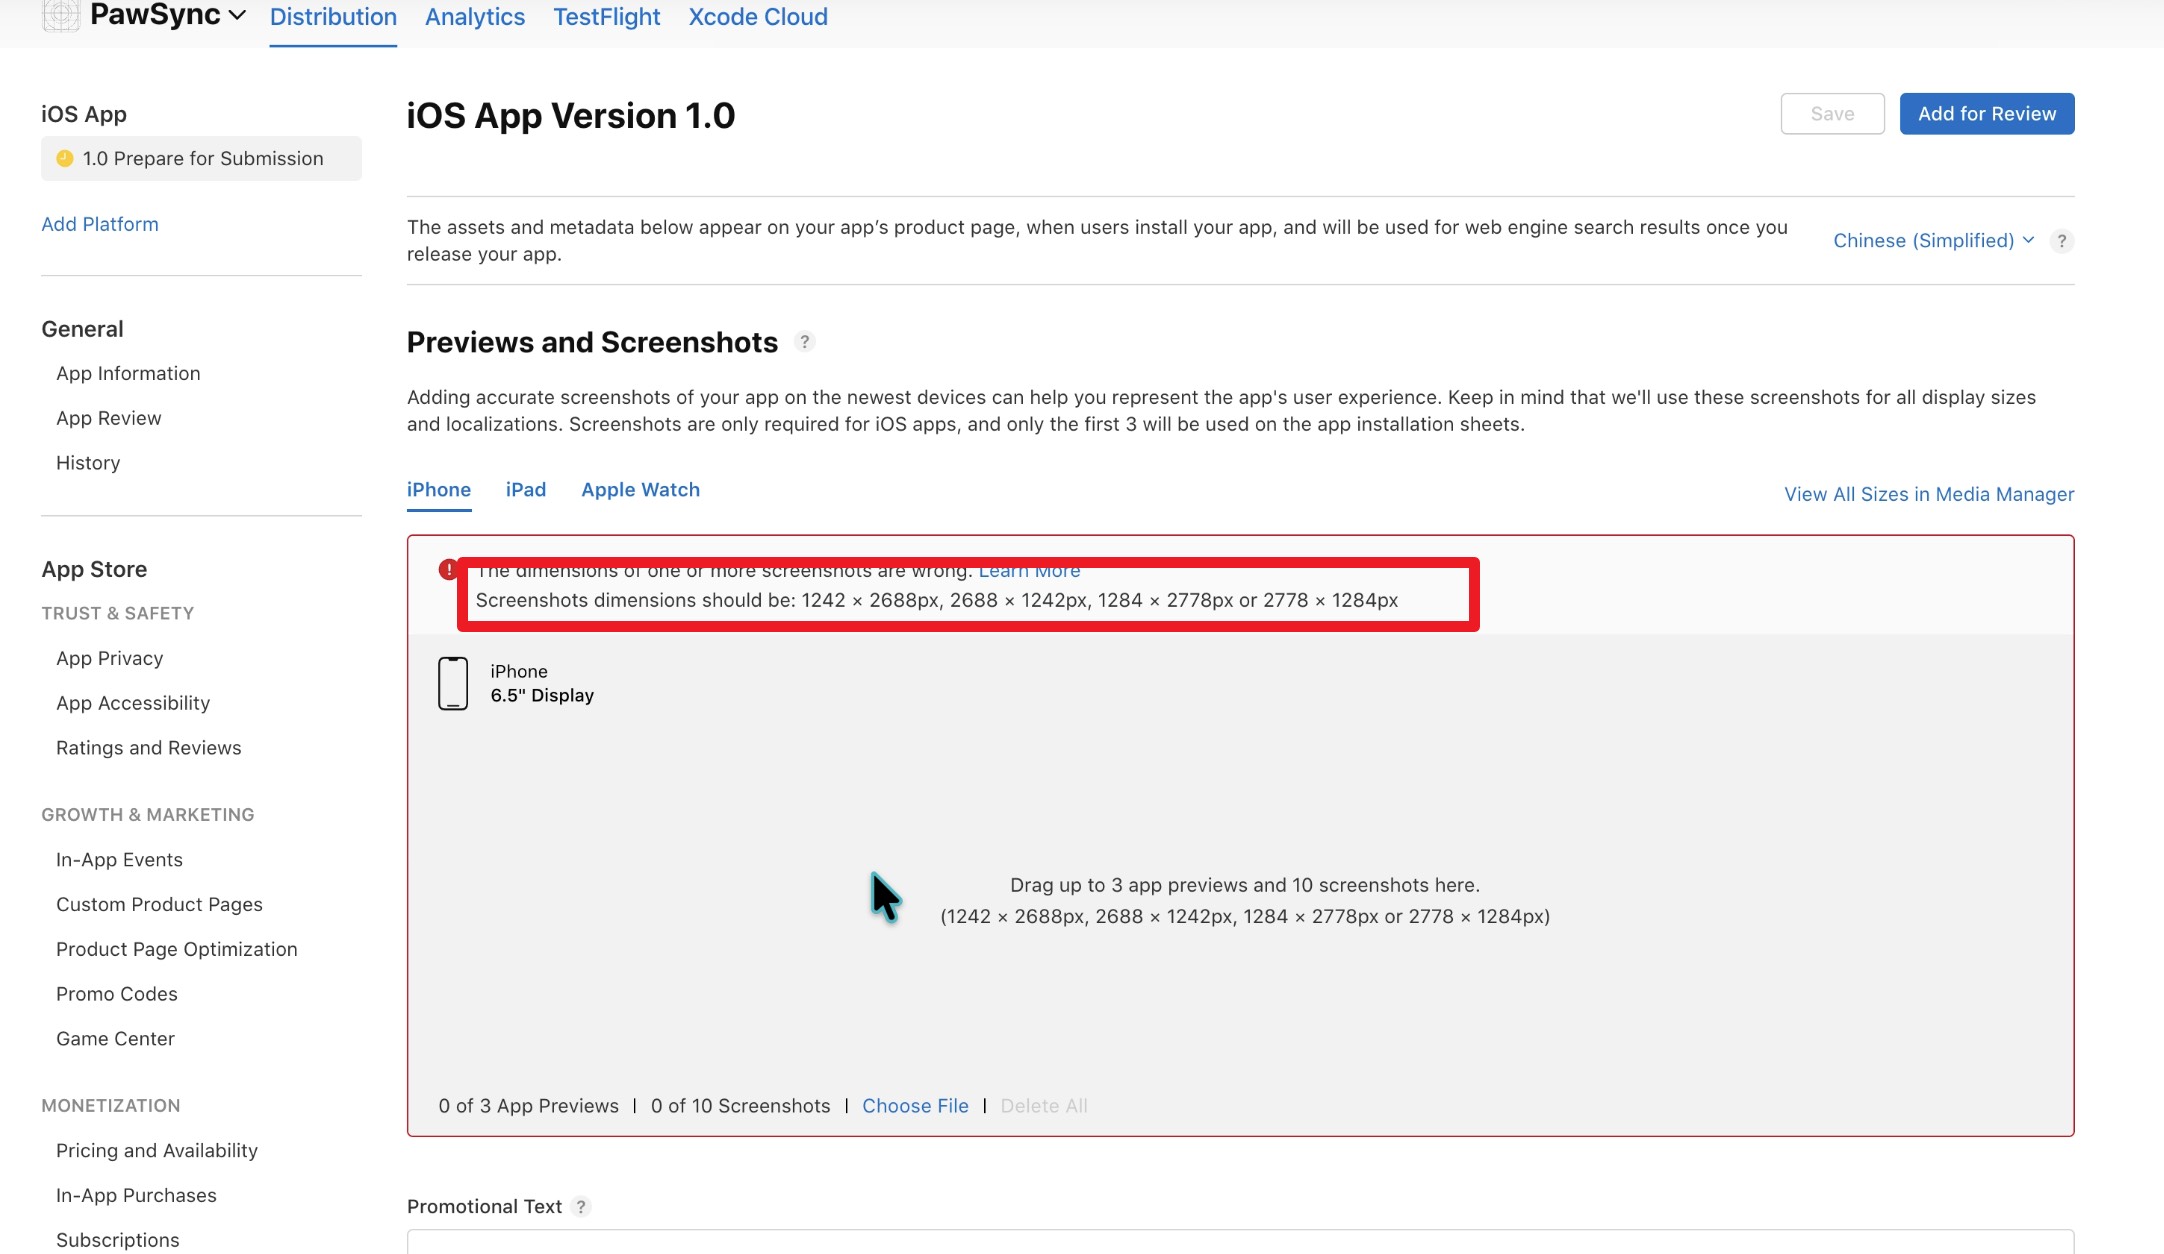Open Promo Codes page
Image resolution: width=2164 pixels, height=1254 pixels.
[x=117, y=994]
